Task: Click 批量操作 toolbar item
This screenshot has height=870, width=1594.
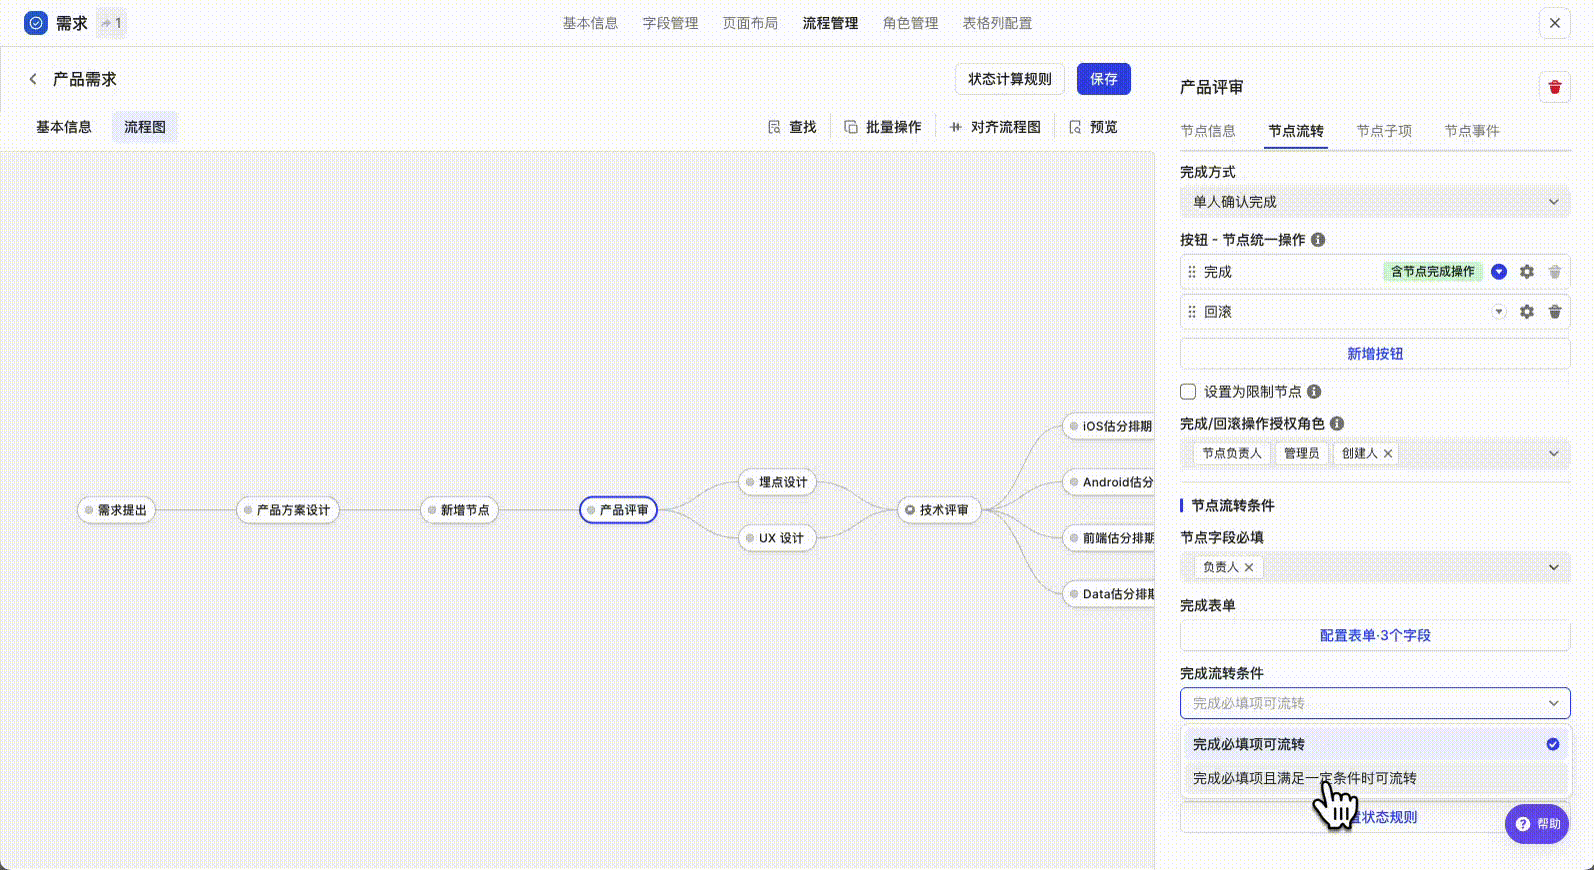Action: (x=883, y=127)
